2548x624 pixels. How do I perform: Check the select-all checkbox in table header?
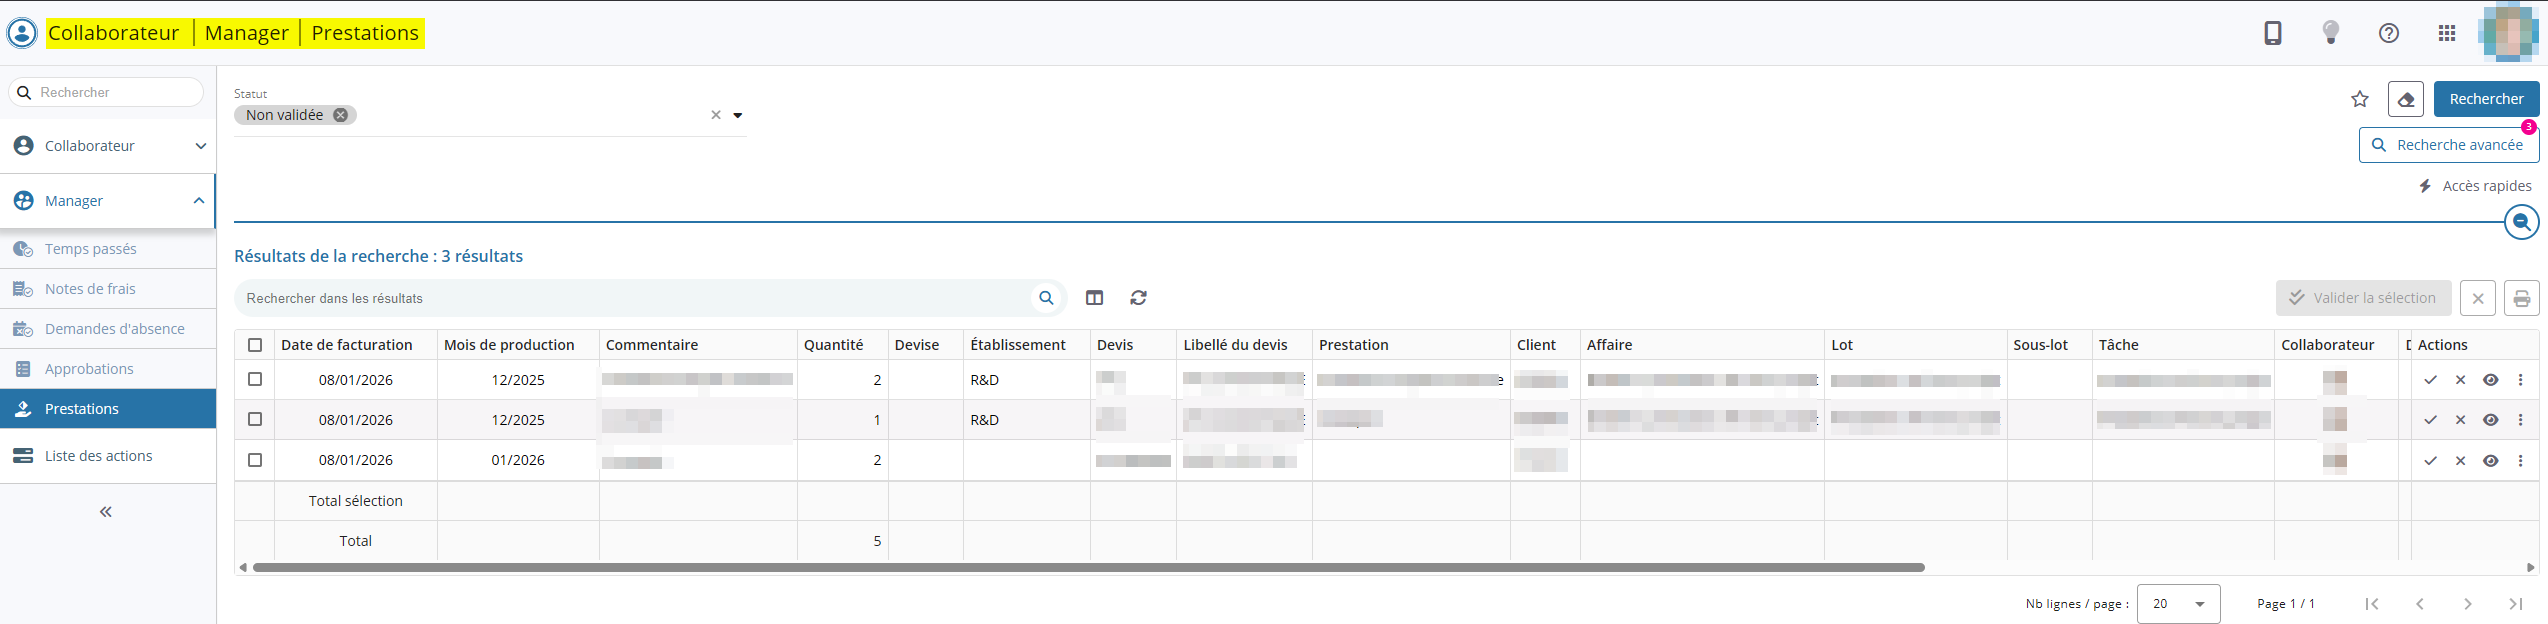(x=255, y=345)
